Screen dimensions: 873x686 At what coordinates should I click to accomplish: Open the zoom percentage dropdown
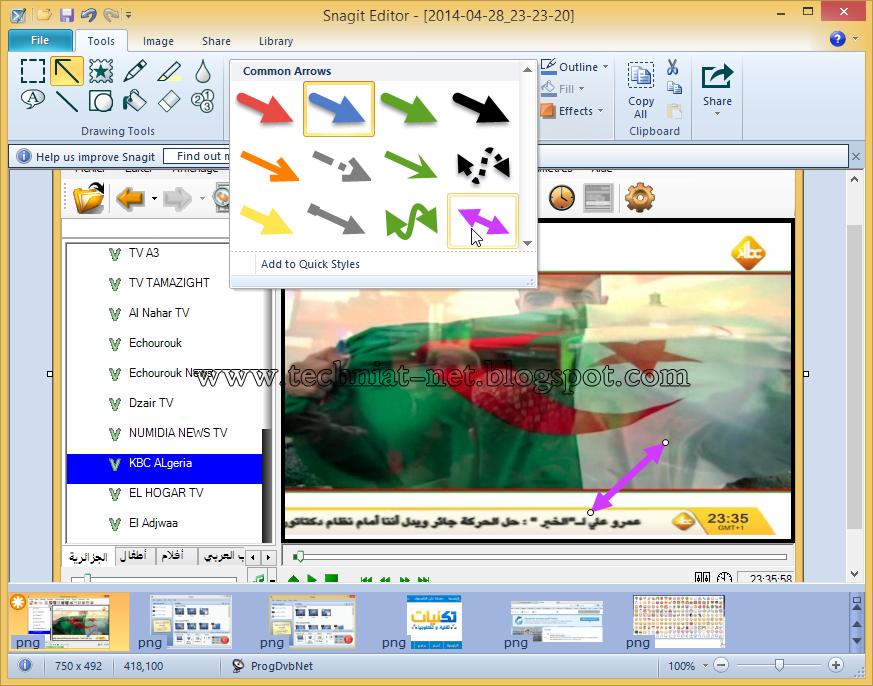(705, 665)
